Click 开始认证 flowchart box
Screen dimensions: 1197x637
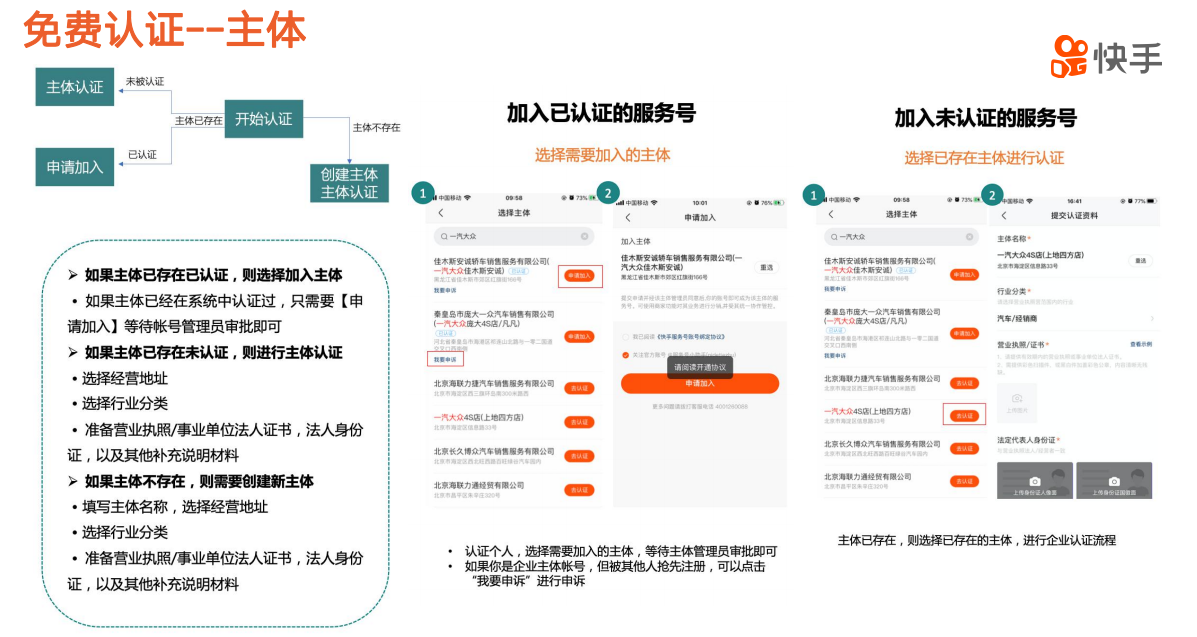[x=263, y=119]
